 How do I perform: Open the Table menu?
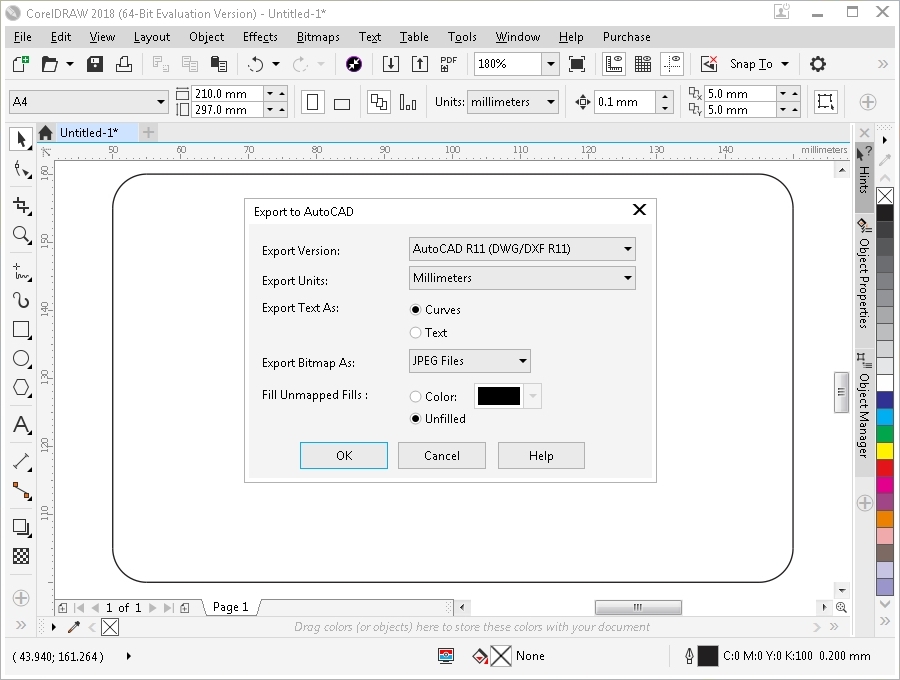click(414, 37)
